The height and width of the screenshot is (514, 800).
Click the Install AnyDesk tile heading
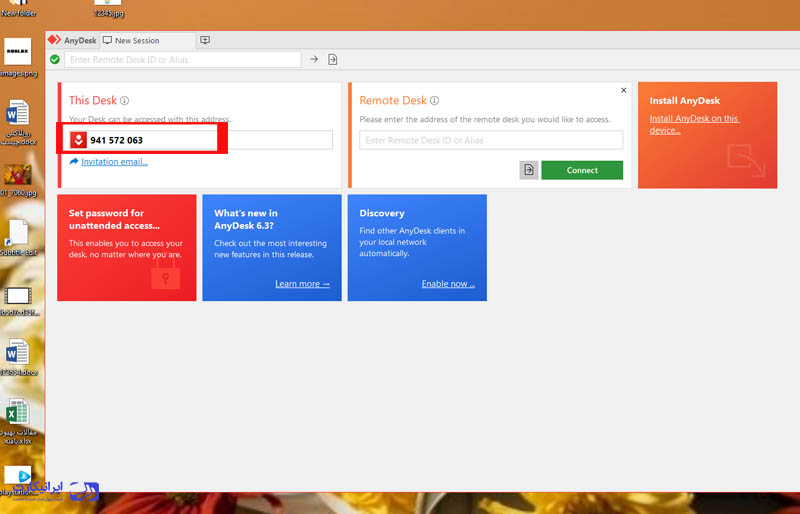[685, 101]
